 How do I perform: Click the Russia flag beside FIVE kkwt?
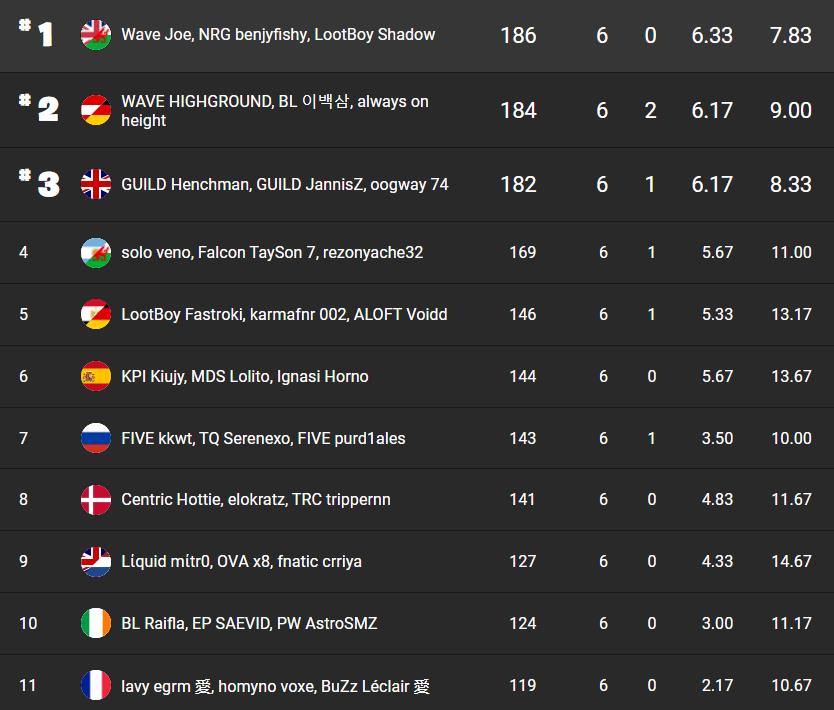tap(96, 438)
